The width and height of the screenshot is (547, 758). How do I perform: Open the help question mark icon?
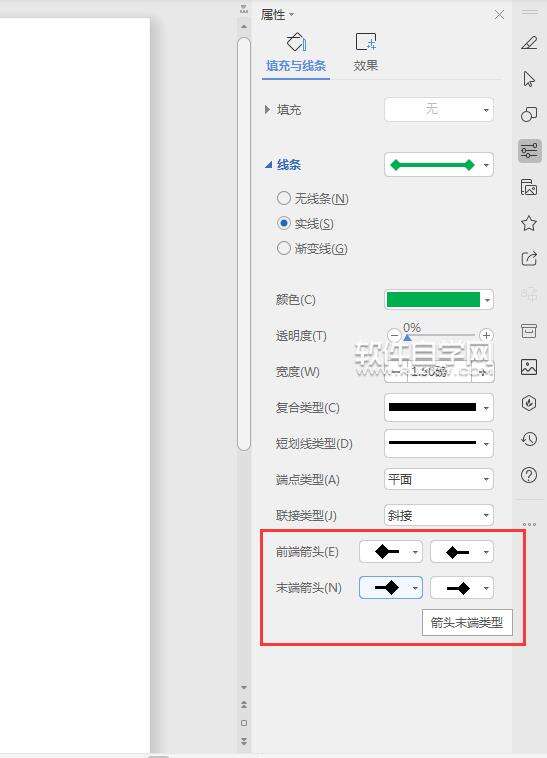(x=529, y=475)
